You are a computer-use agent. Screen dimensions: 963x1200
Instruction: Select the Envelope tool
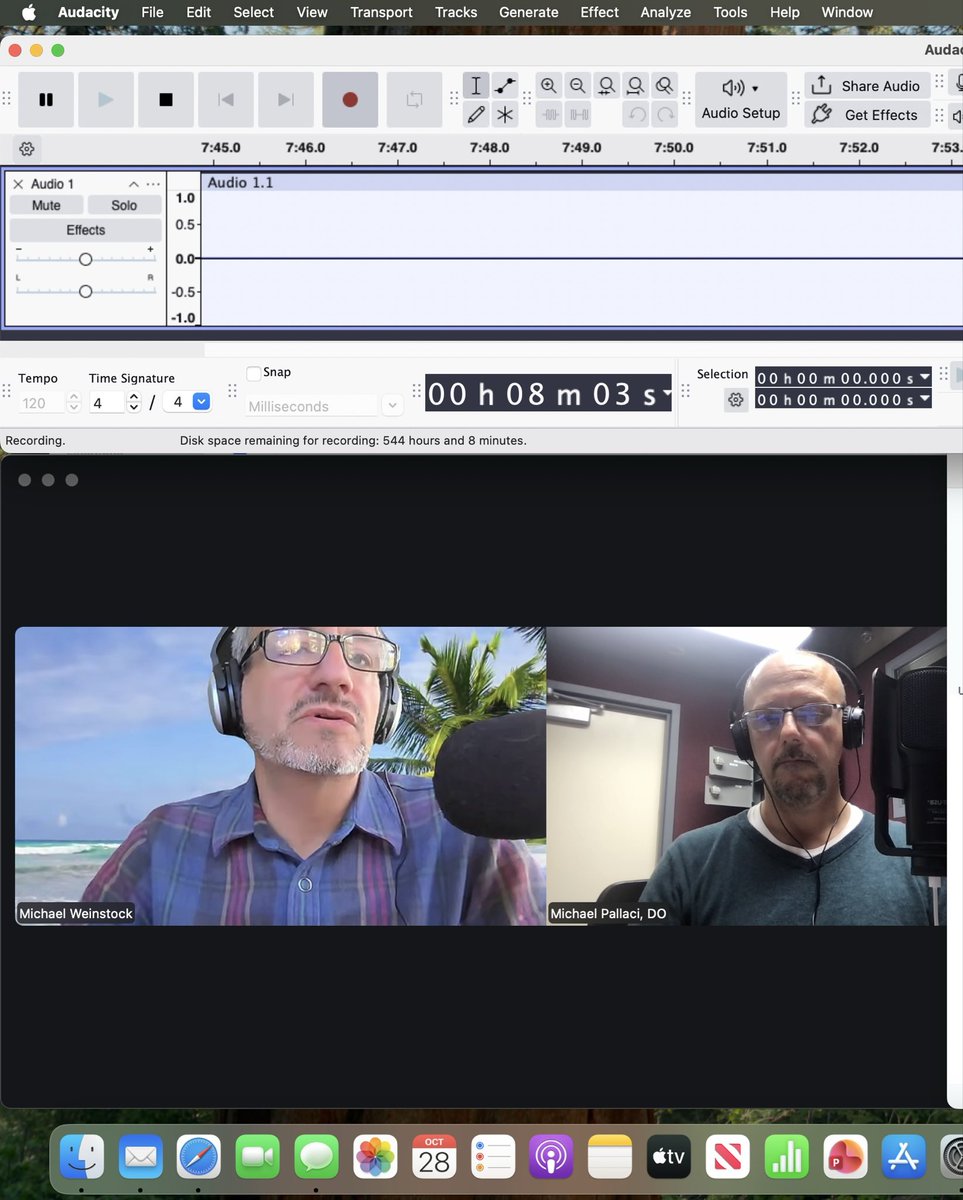click(x=505, y=85)
